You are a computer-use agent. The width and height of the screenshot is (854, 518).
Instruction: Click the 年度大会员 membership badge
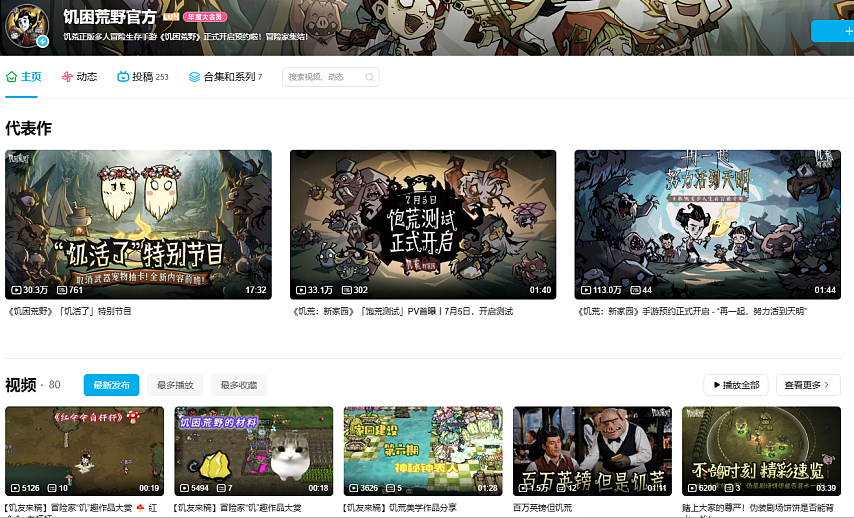coord(205,17)
